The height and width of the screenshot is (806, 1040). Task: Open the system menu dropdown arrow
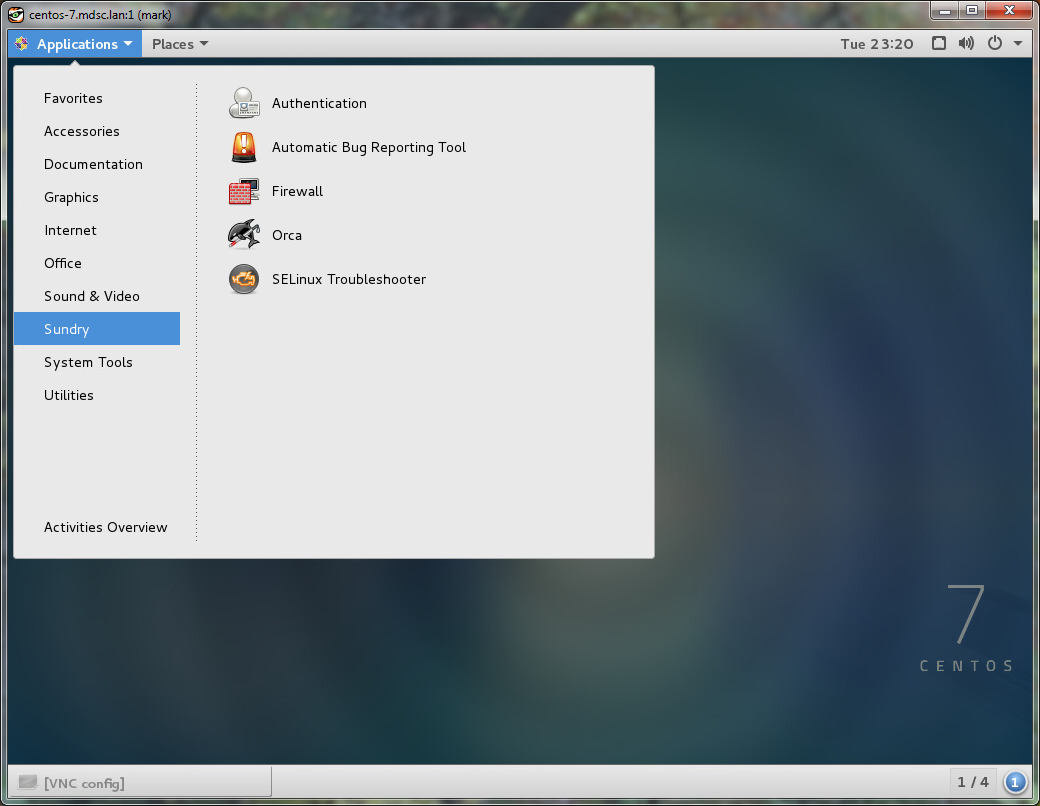1018,44
